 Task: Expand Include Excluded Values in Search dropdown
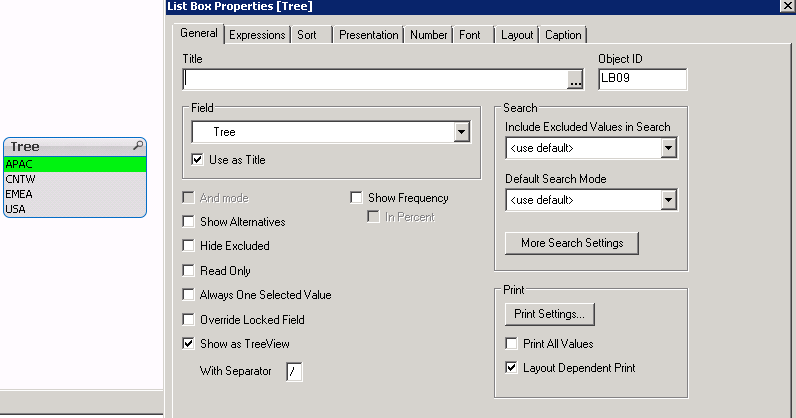pos(669,149)
